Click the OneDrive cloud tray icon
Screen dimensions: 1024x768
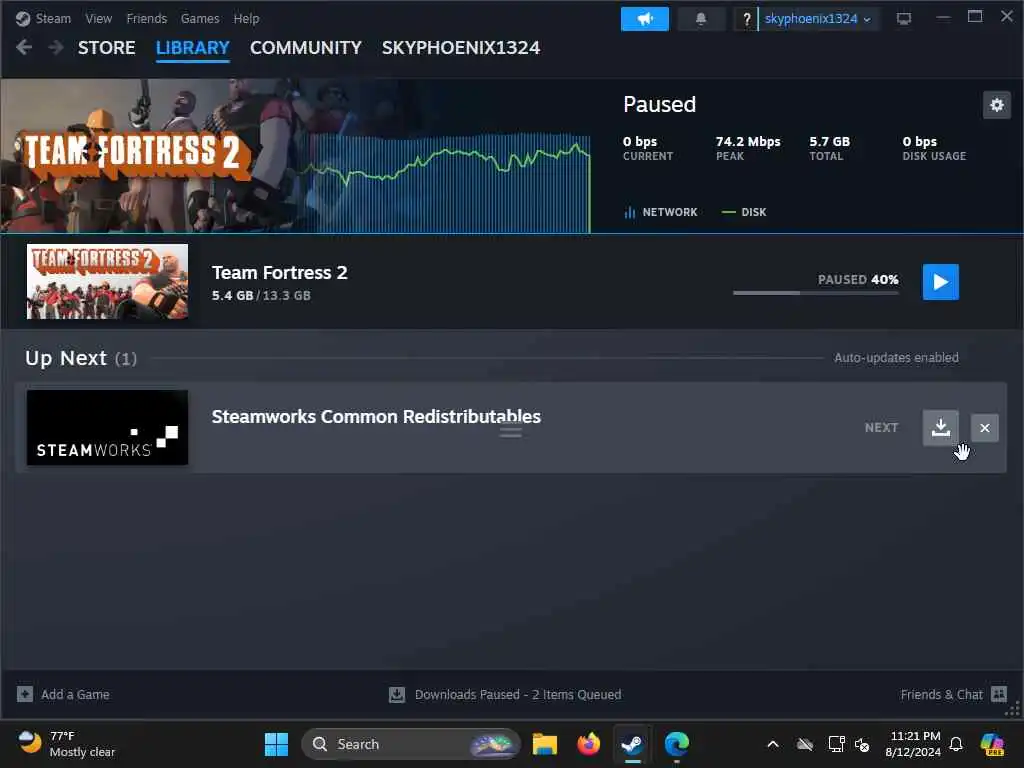pos(805,744)
